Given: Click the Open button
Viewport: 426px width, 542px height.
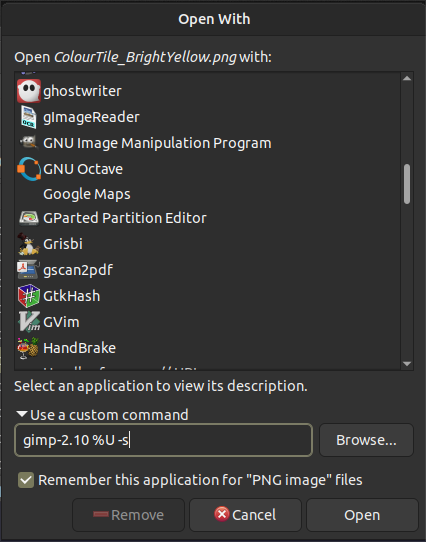Looking at the screenshot, I should click(x=362, y=515).
